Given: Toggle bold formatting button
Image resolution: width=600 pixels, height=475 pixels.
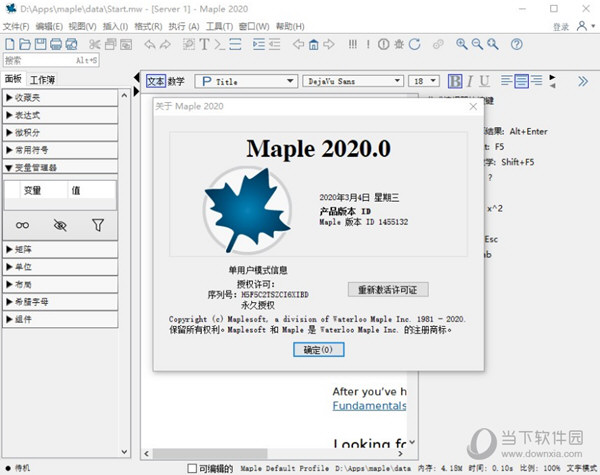Looking at the screenshot, I should pos(456,81).
